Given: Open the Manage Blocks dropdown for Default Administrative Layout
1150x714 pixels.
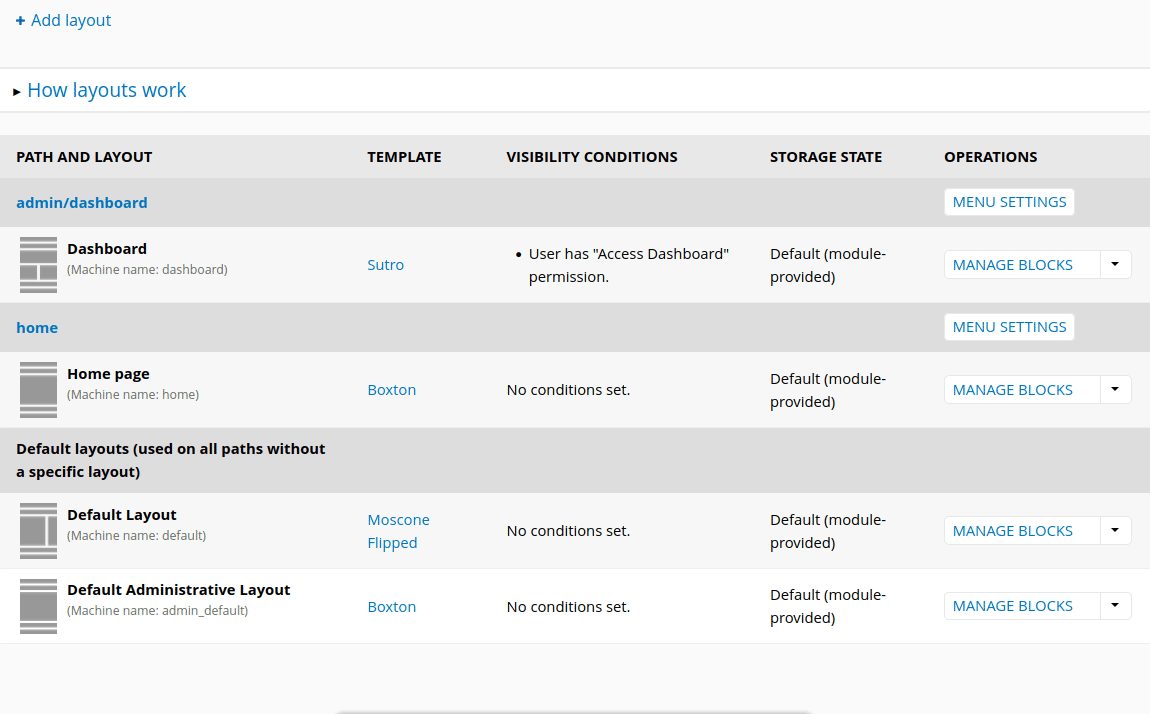Looking at the screenshot, I should (1114, 606).
